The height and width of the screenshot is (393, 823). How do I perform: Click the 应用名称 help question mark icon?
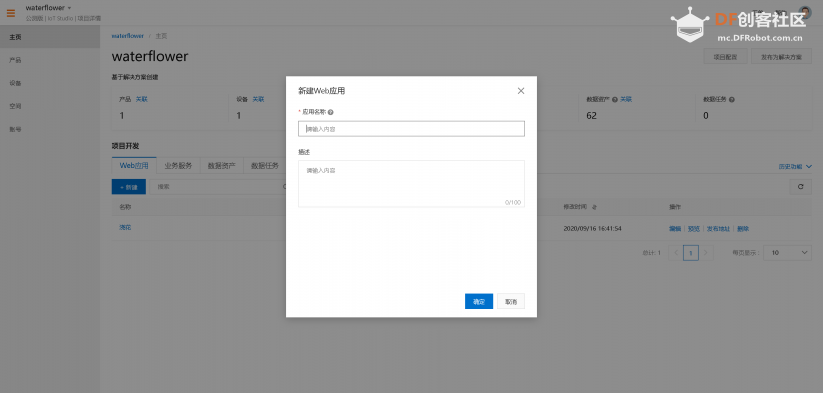click(331, 112)
